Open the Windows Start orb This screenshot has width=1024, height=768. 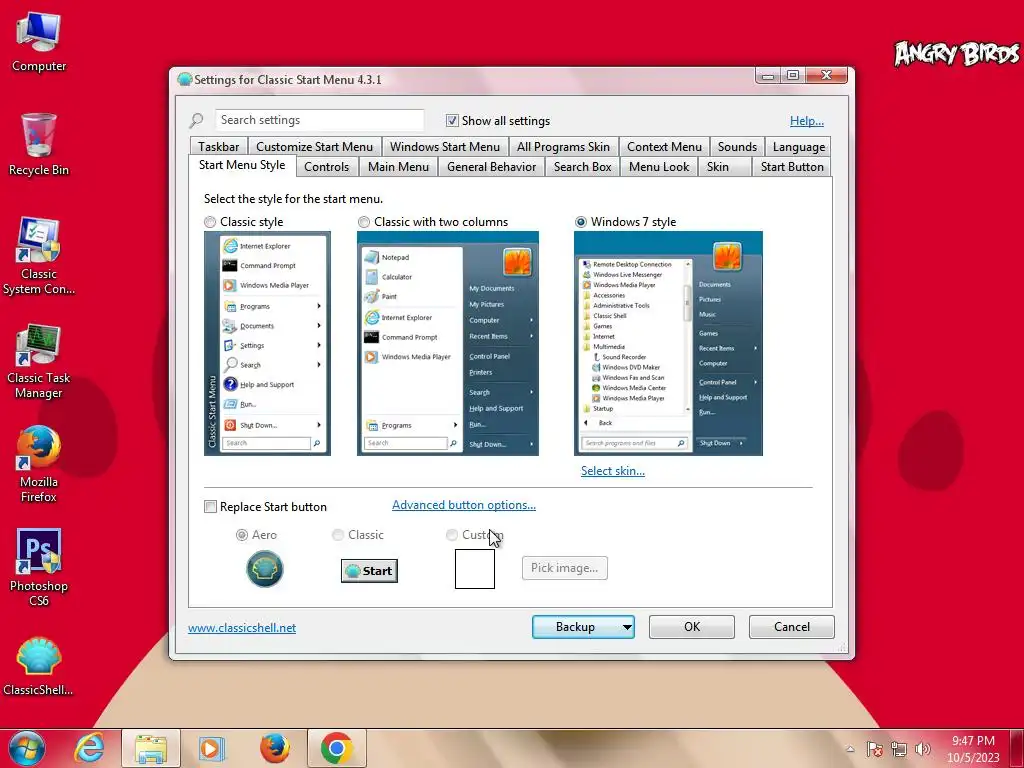[x=27, y=748]
